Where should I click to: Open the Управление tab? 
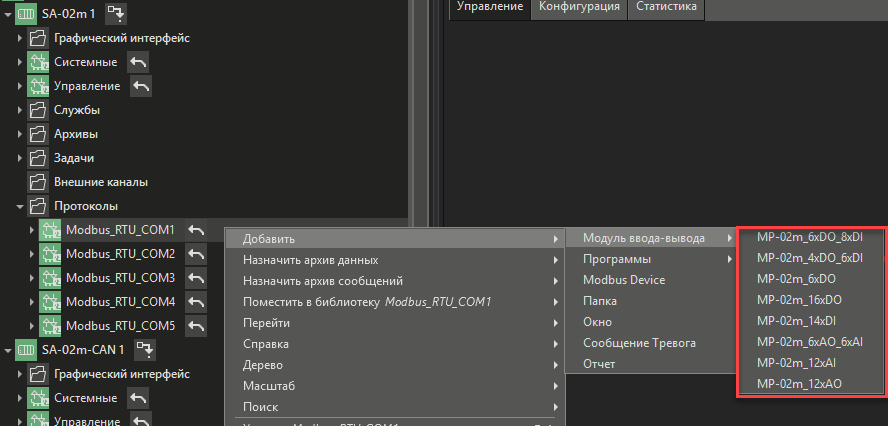coord(490,7)
